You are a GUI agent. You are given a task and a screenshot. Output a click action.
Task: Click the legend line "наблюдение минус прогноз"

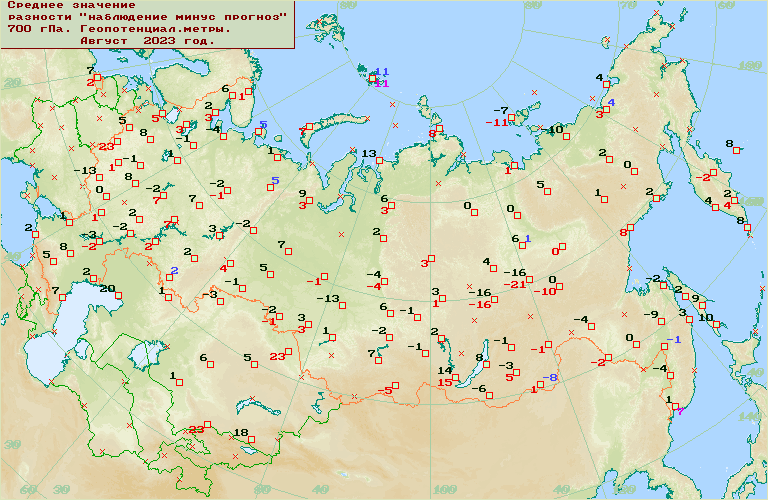181,17
